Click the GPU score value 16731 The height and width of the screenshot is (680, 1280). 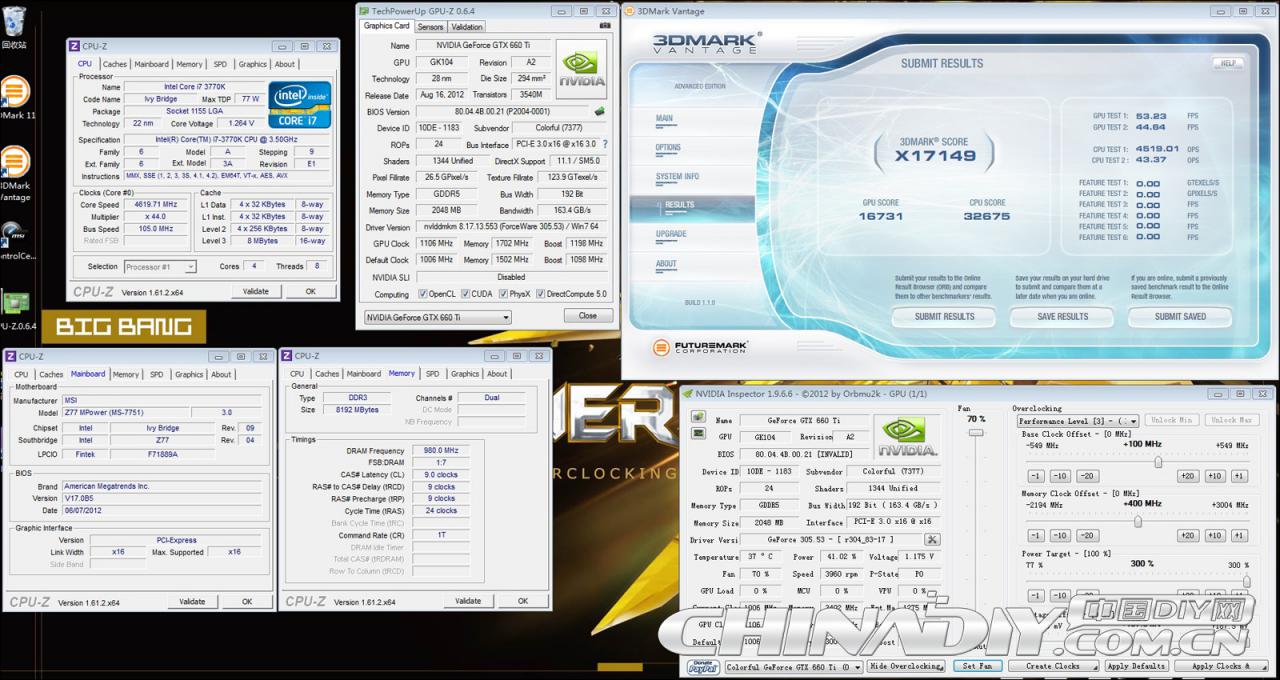[880, 216]
